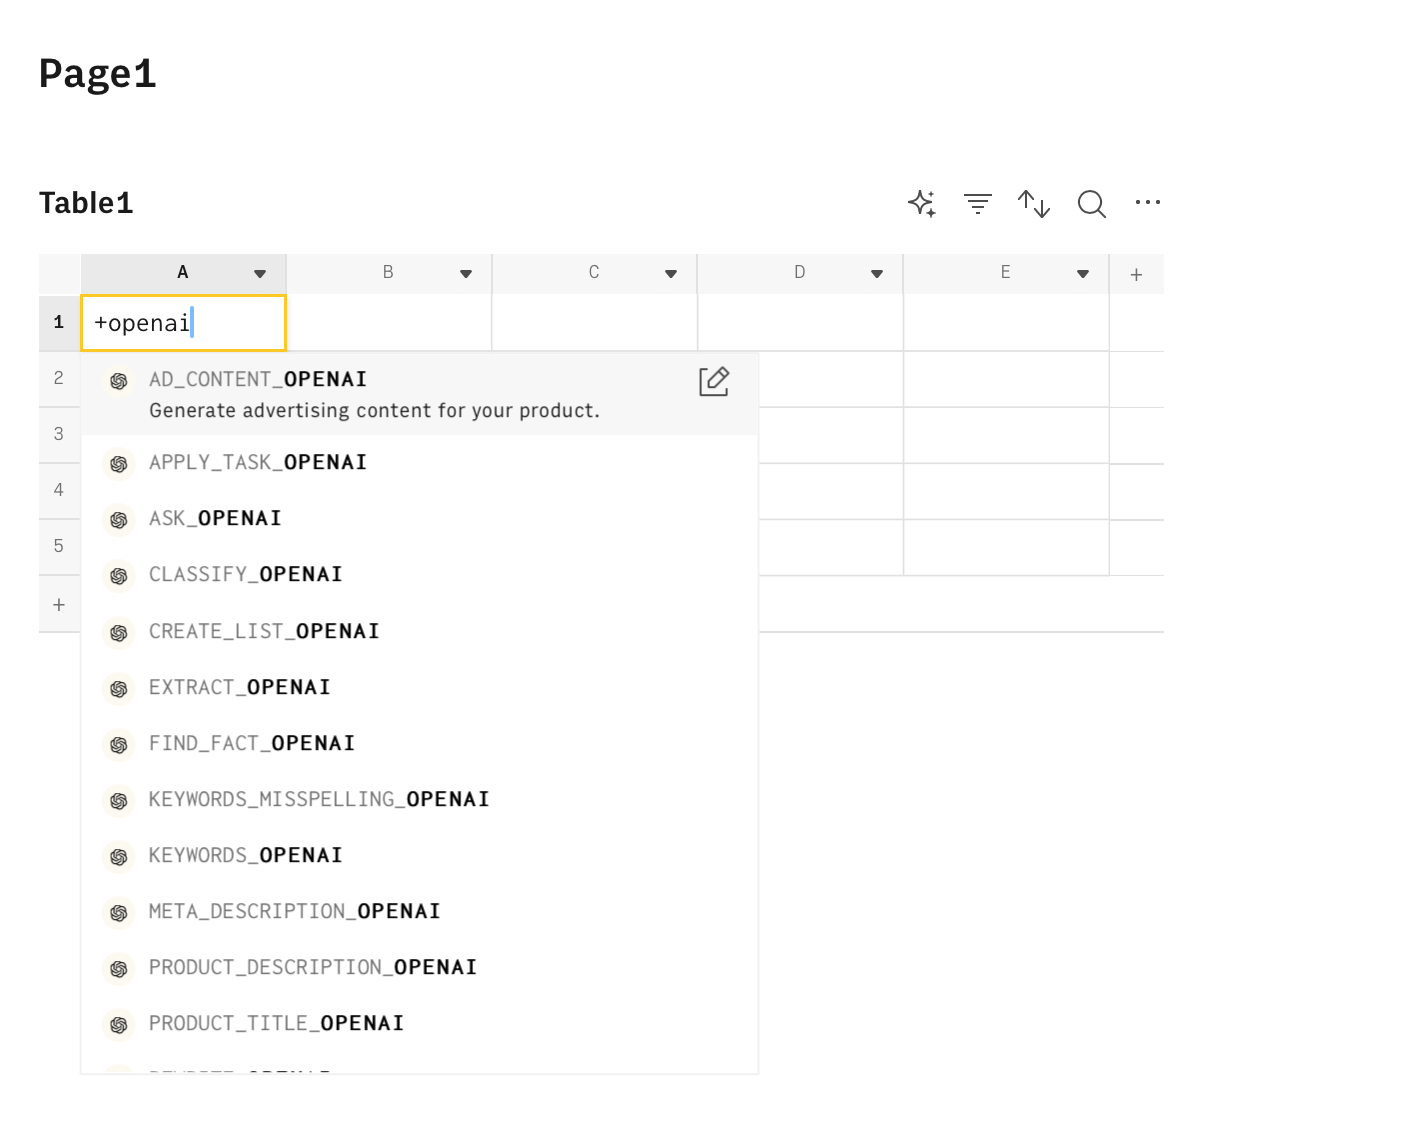Click OpenAI logo beside FIND_FACT_OPENAI
This screenshot has height=1134, width=1410.
[x=119, y=745]
